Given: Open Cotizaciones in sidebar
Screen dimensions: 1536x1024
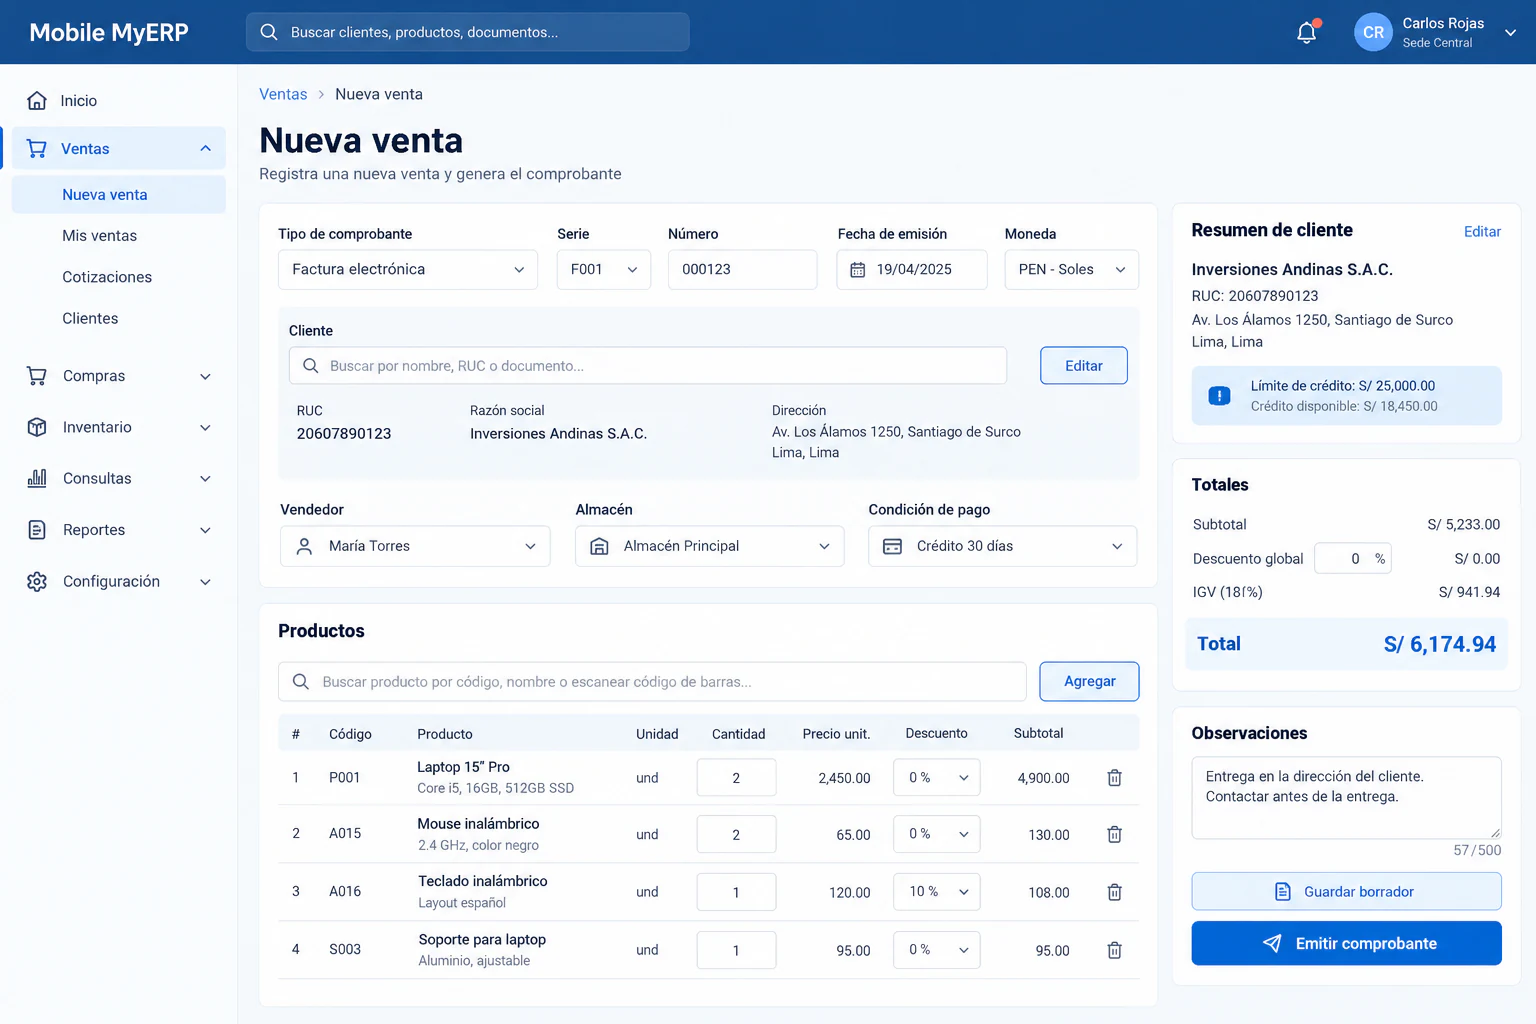Looking at the screenshot, I should pos(107,277).
